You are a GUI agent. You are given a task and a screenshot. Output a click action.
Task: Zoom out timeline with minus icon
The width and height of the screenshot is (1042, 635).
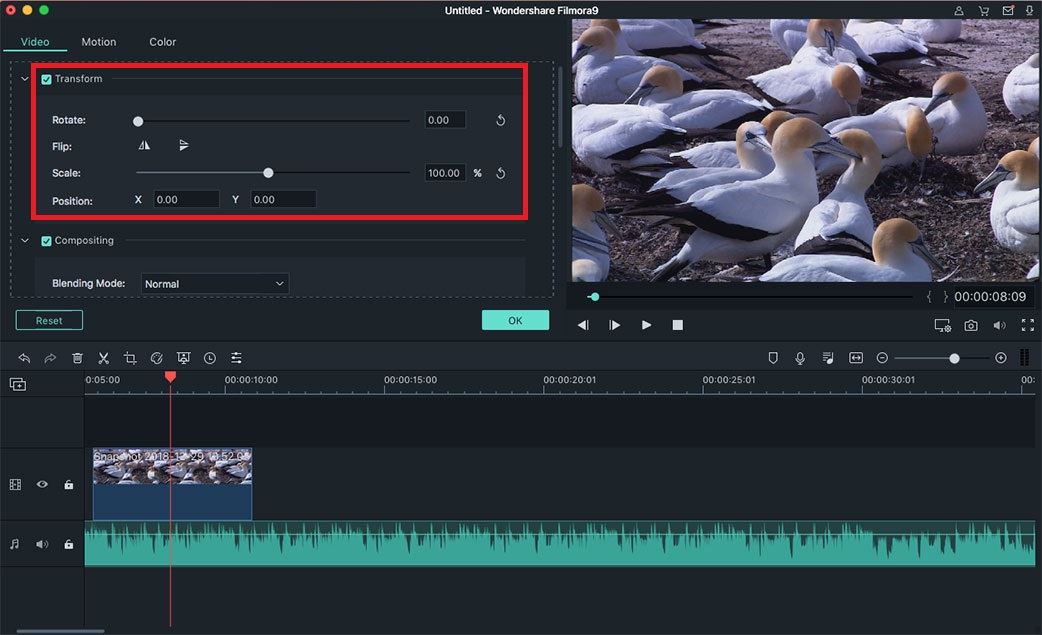click(x=882, y=358)
